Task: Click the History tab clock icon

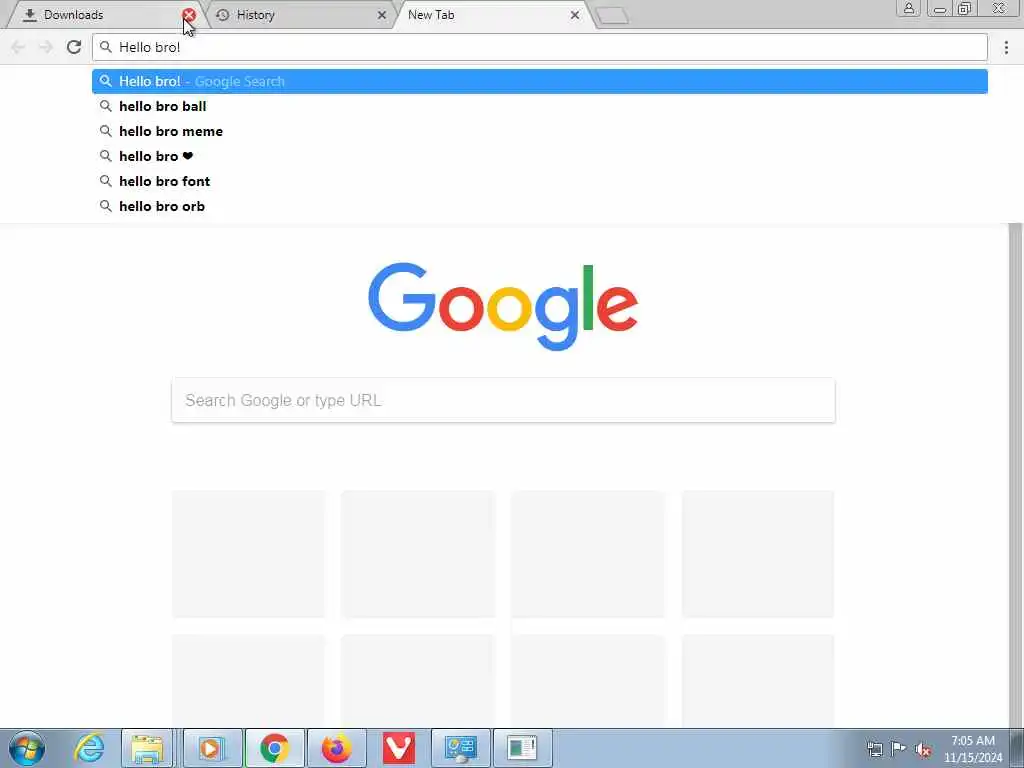Action: pos(222,15)
